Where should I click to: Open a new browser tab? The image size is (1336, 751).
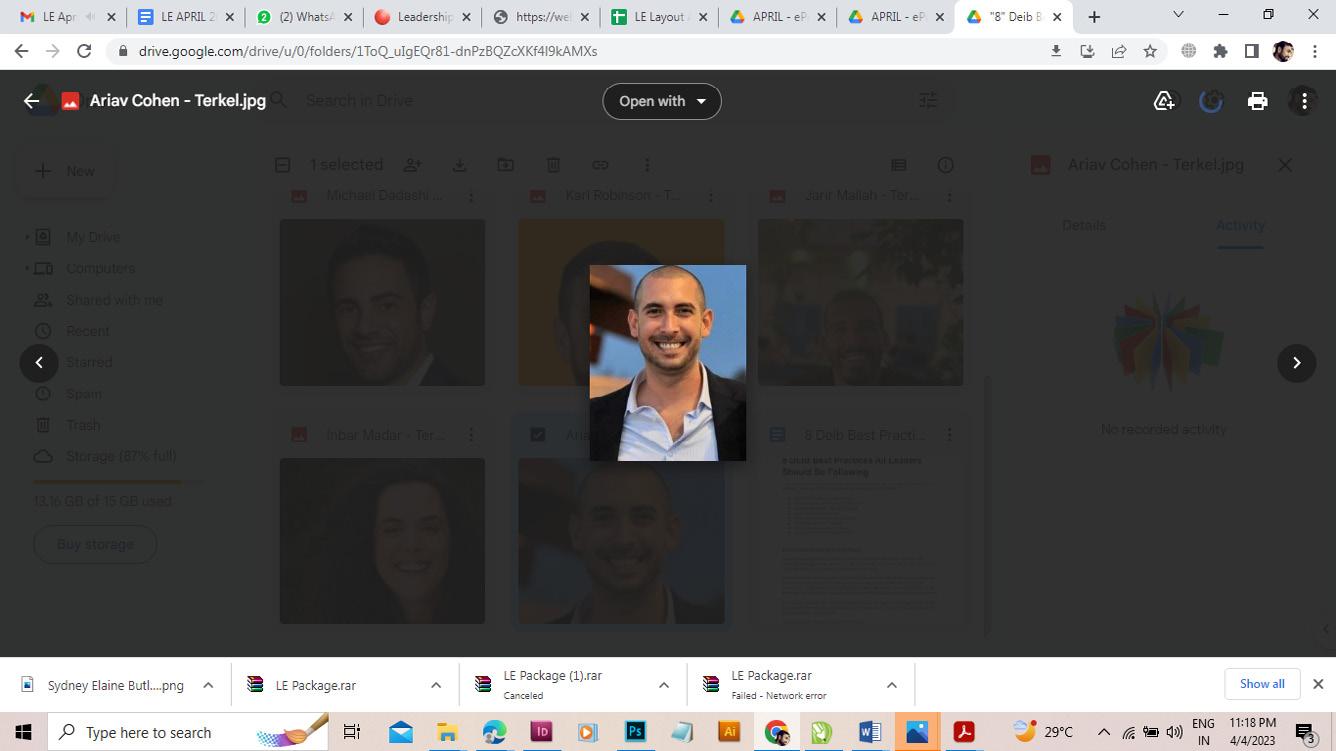[x=1094, y=17]
